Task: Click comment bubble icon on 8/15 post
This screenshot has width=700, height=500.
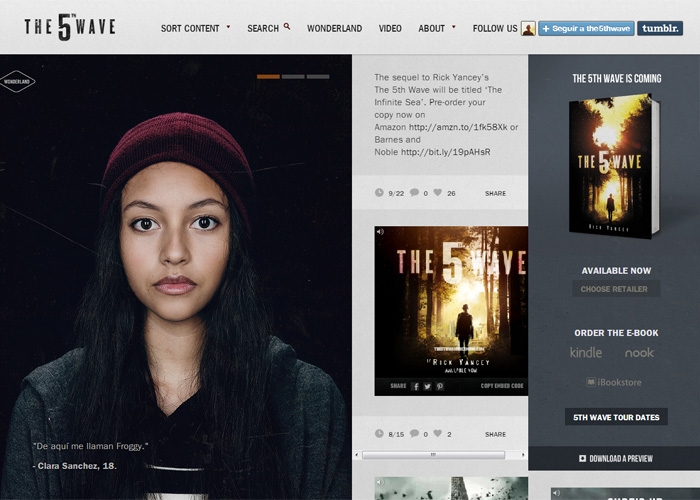Action: (414, 433)
